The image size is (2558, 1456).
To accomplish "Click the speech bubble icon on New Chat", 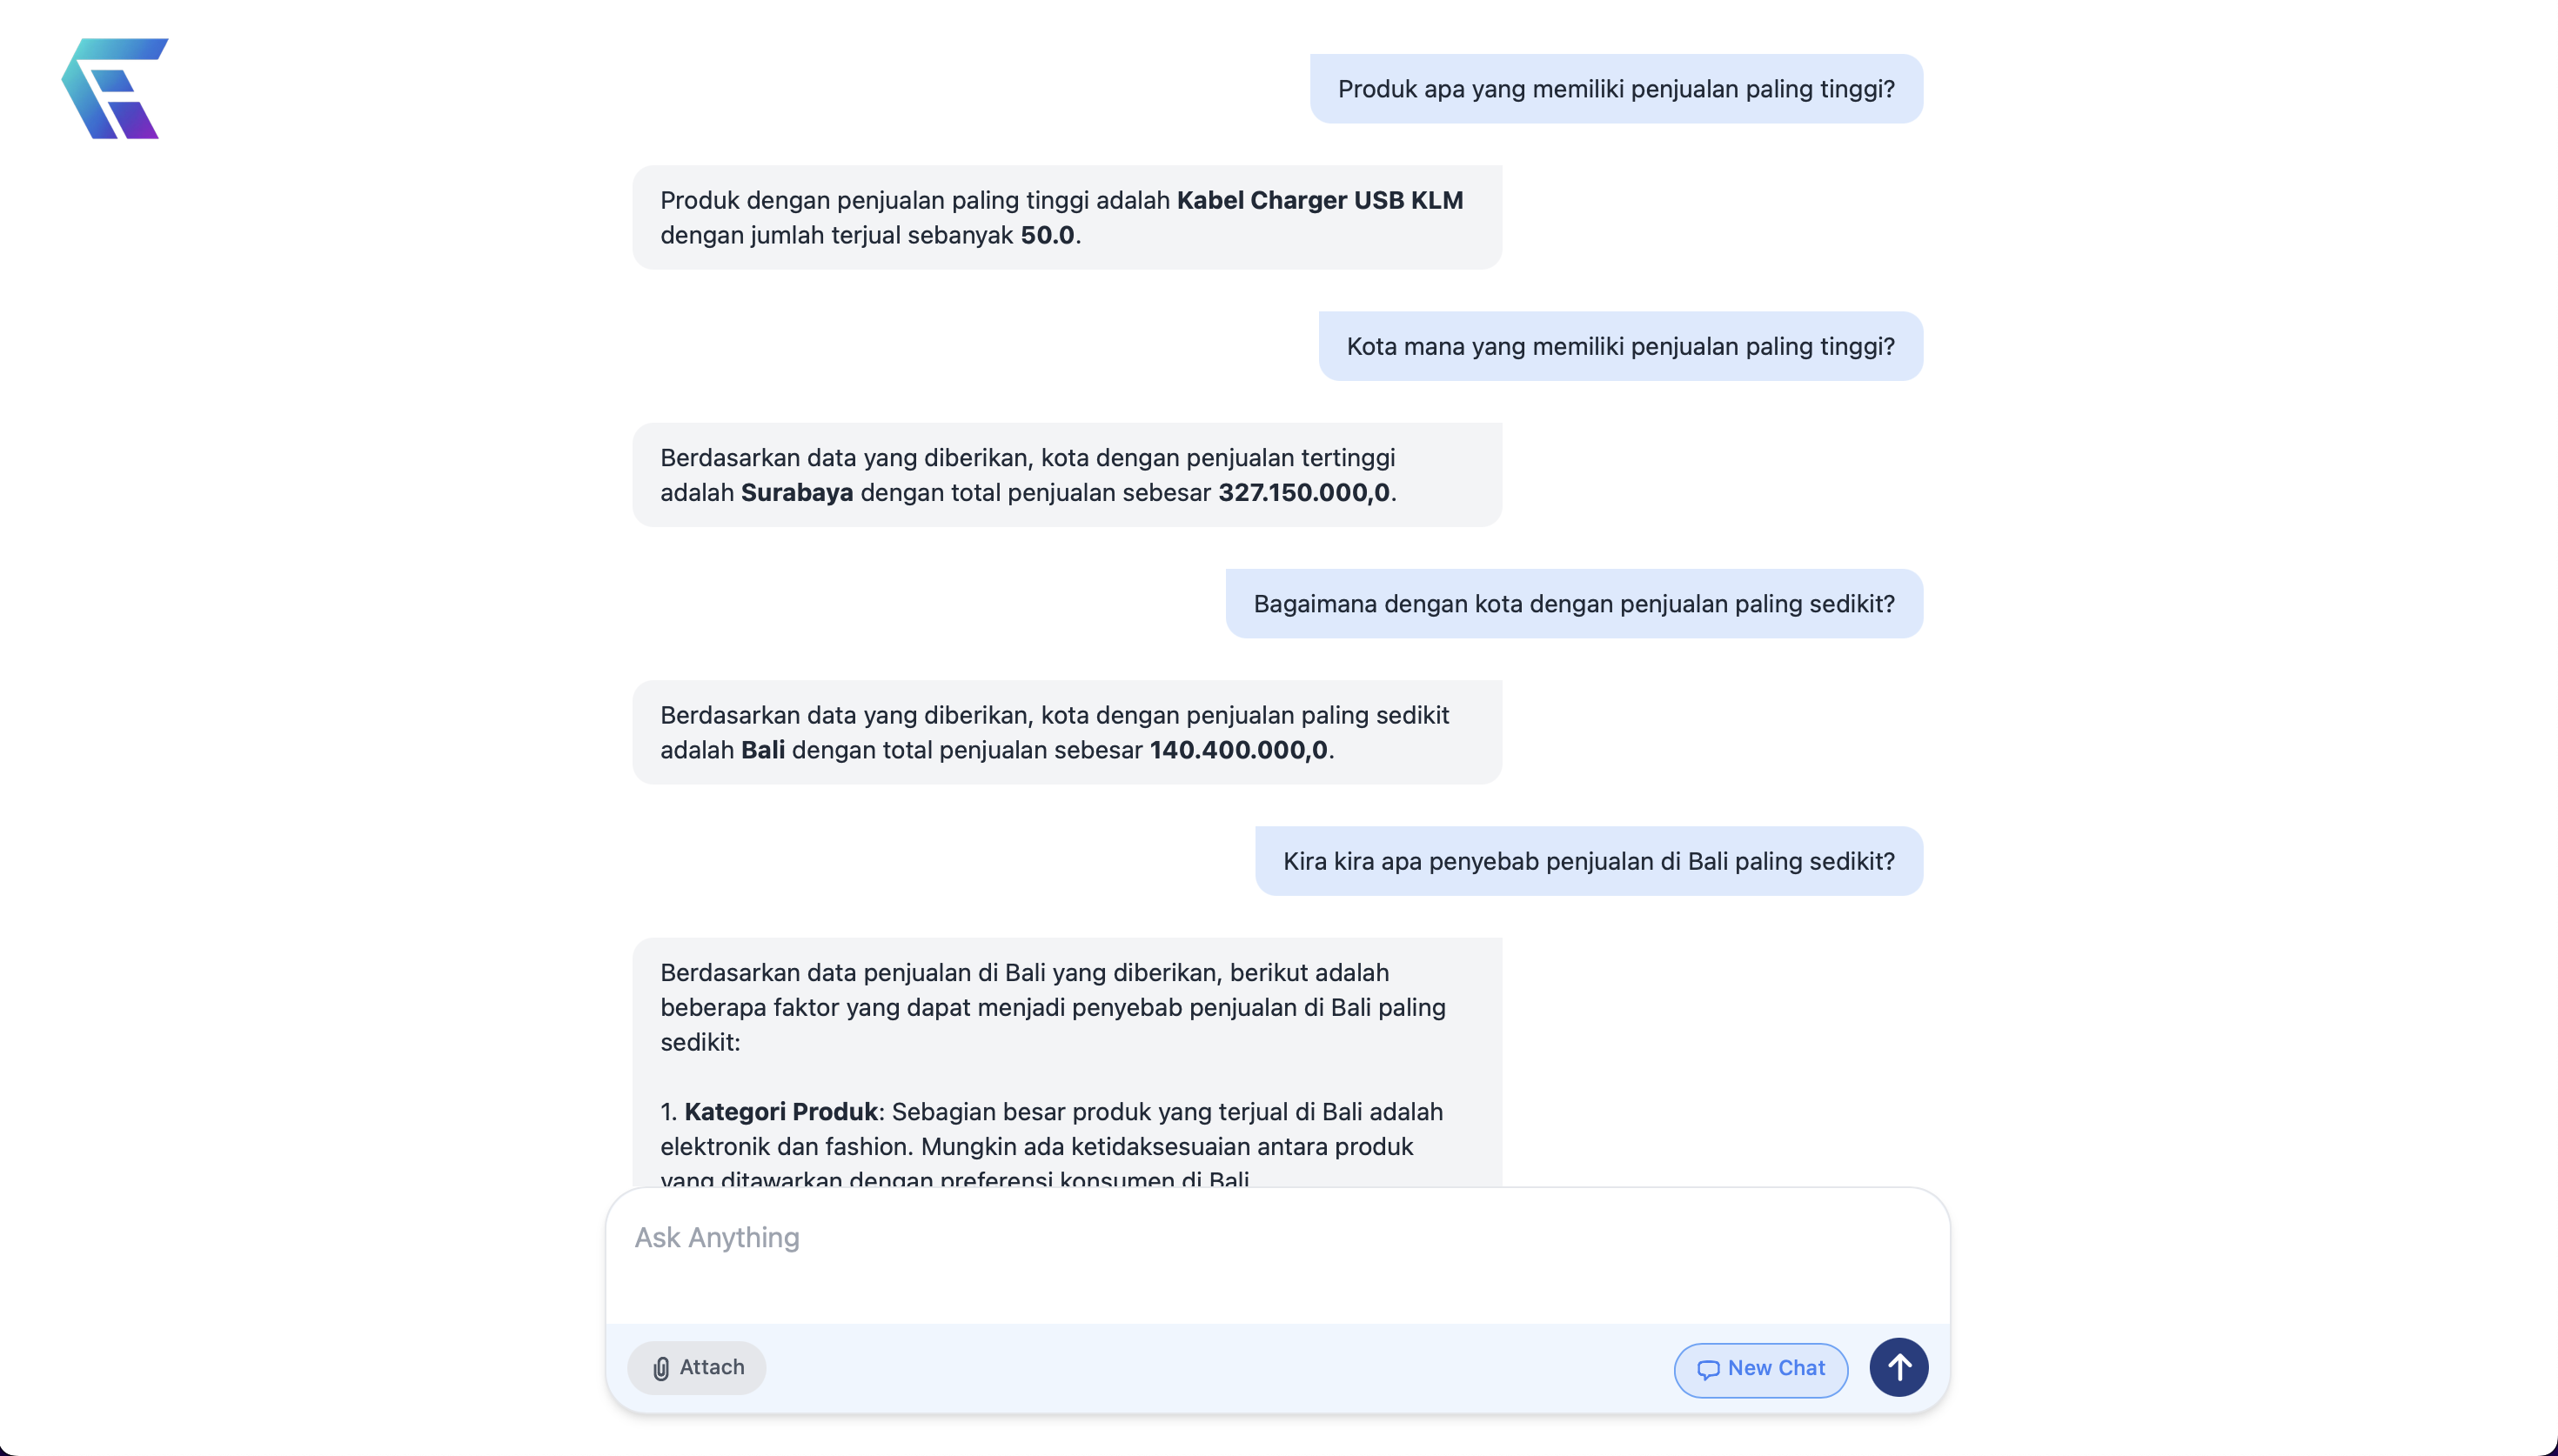I will point(1708,1369).
